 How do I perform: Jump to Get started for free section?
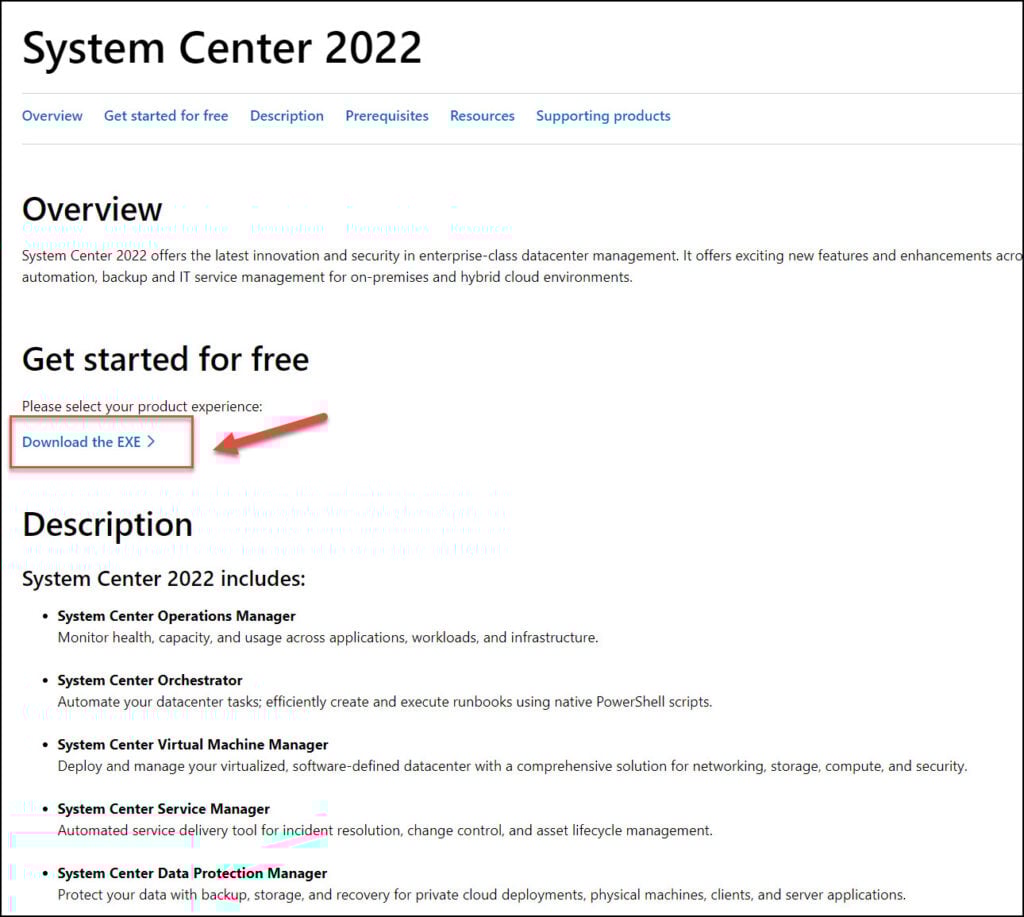166,116
